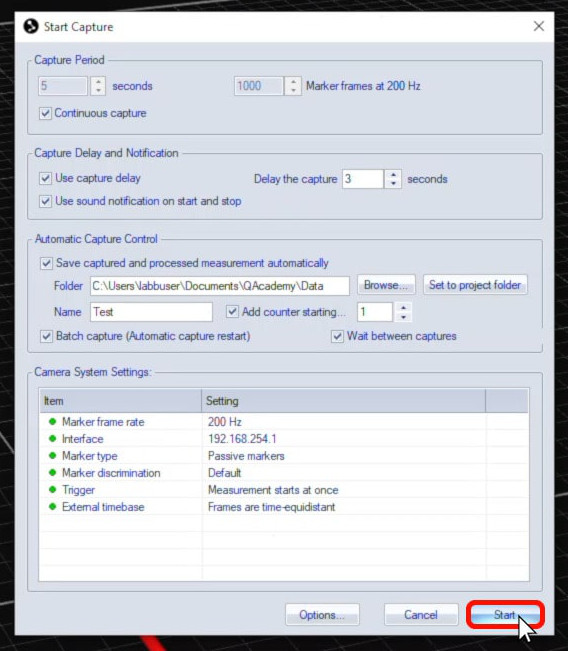Screen dimensions: 568x651
Task: Uncheck Add counter starting option
Action: [x=232, y=311]
